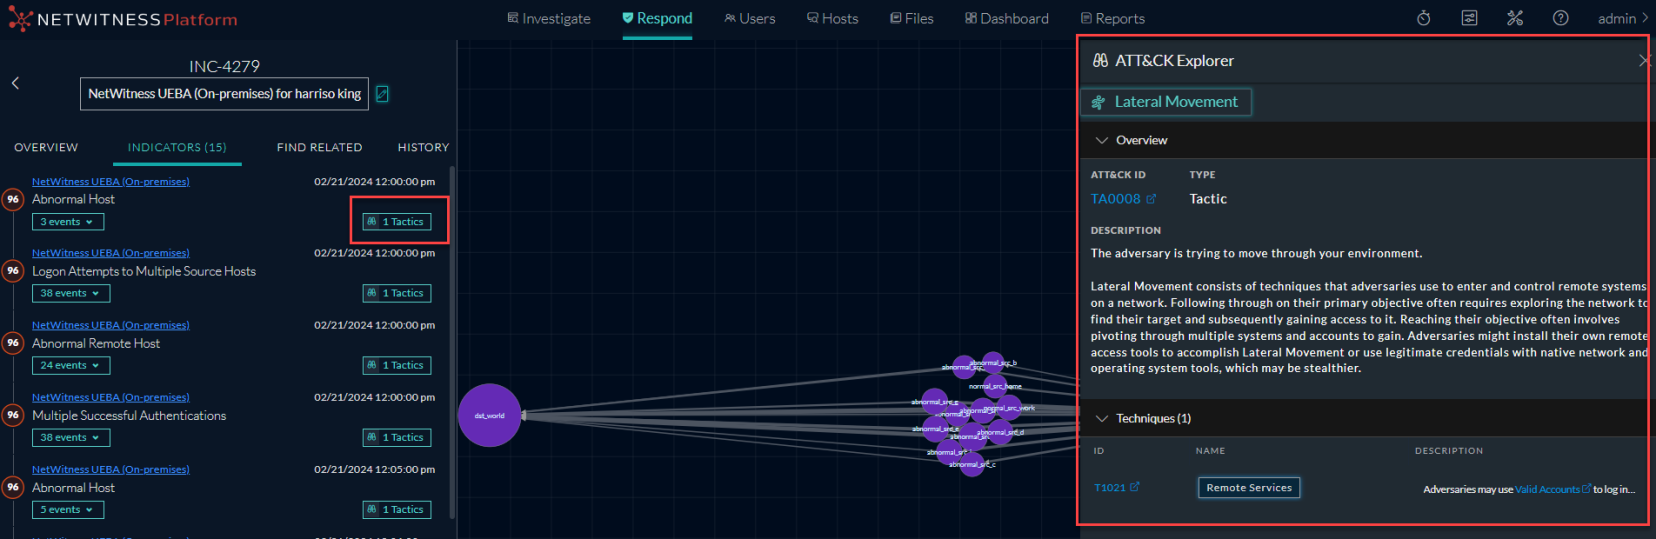
Task: Expand the 5 events dropdown
Action: [x=67, y=510]
